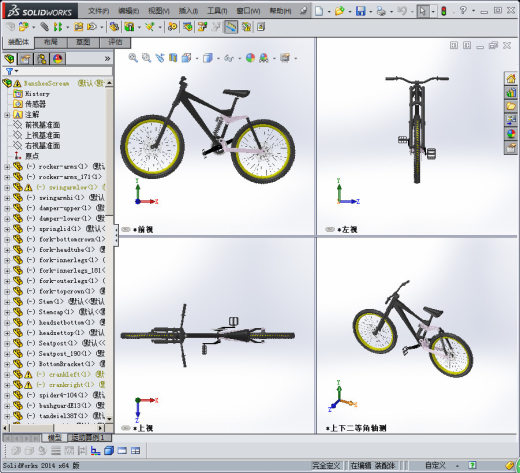Open the DisplayManager color ball tab
Image resolution: width=520 pixels, height=473 pixels.
click(x=58, y=59)
